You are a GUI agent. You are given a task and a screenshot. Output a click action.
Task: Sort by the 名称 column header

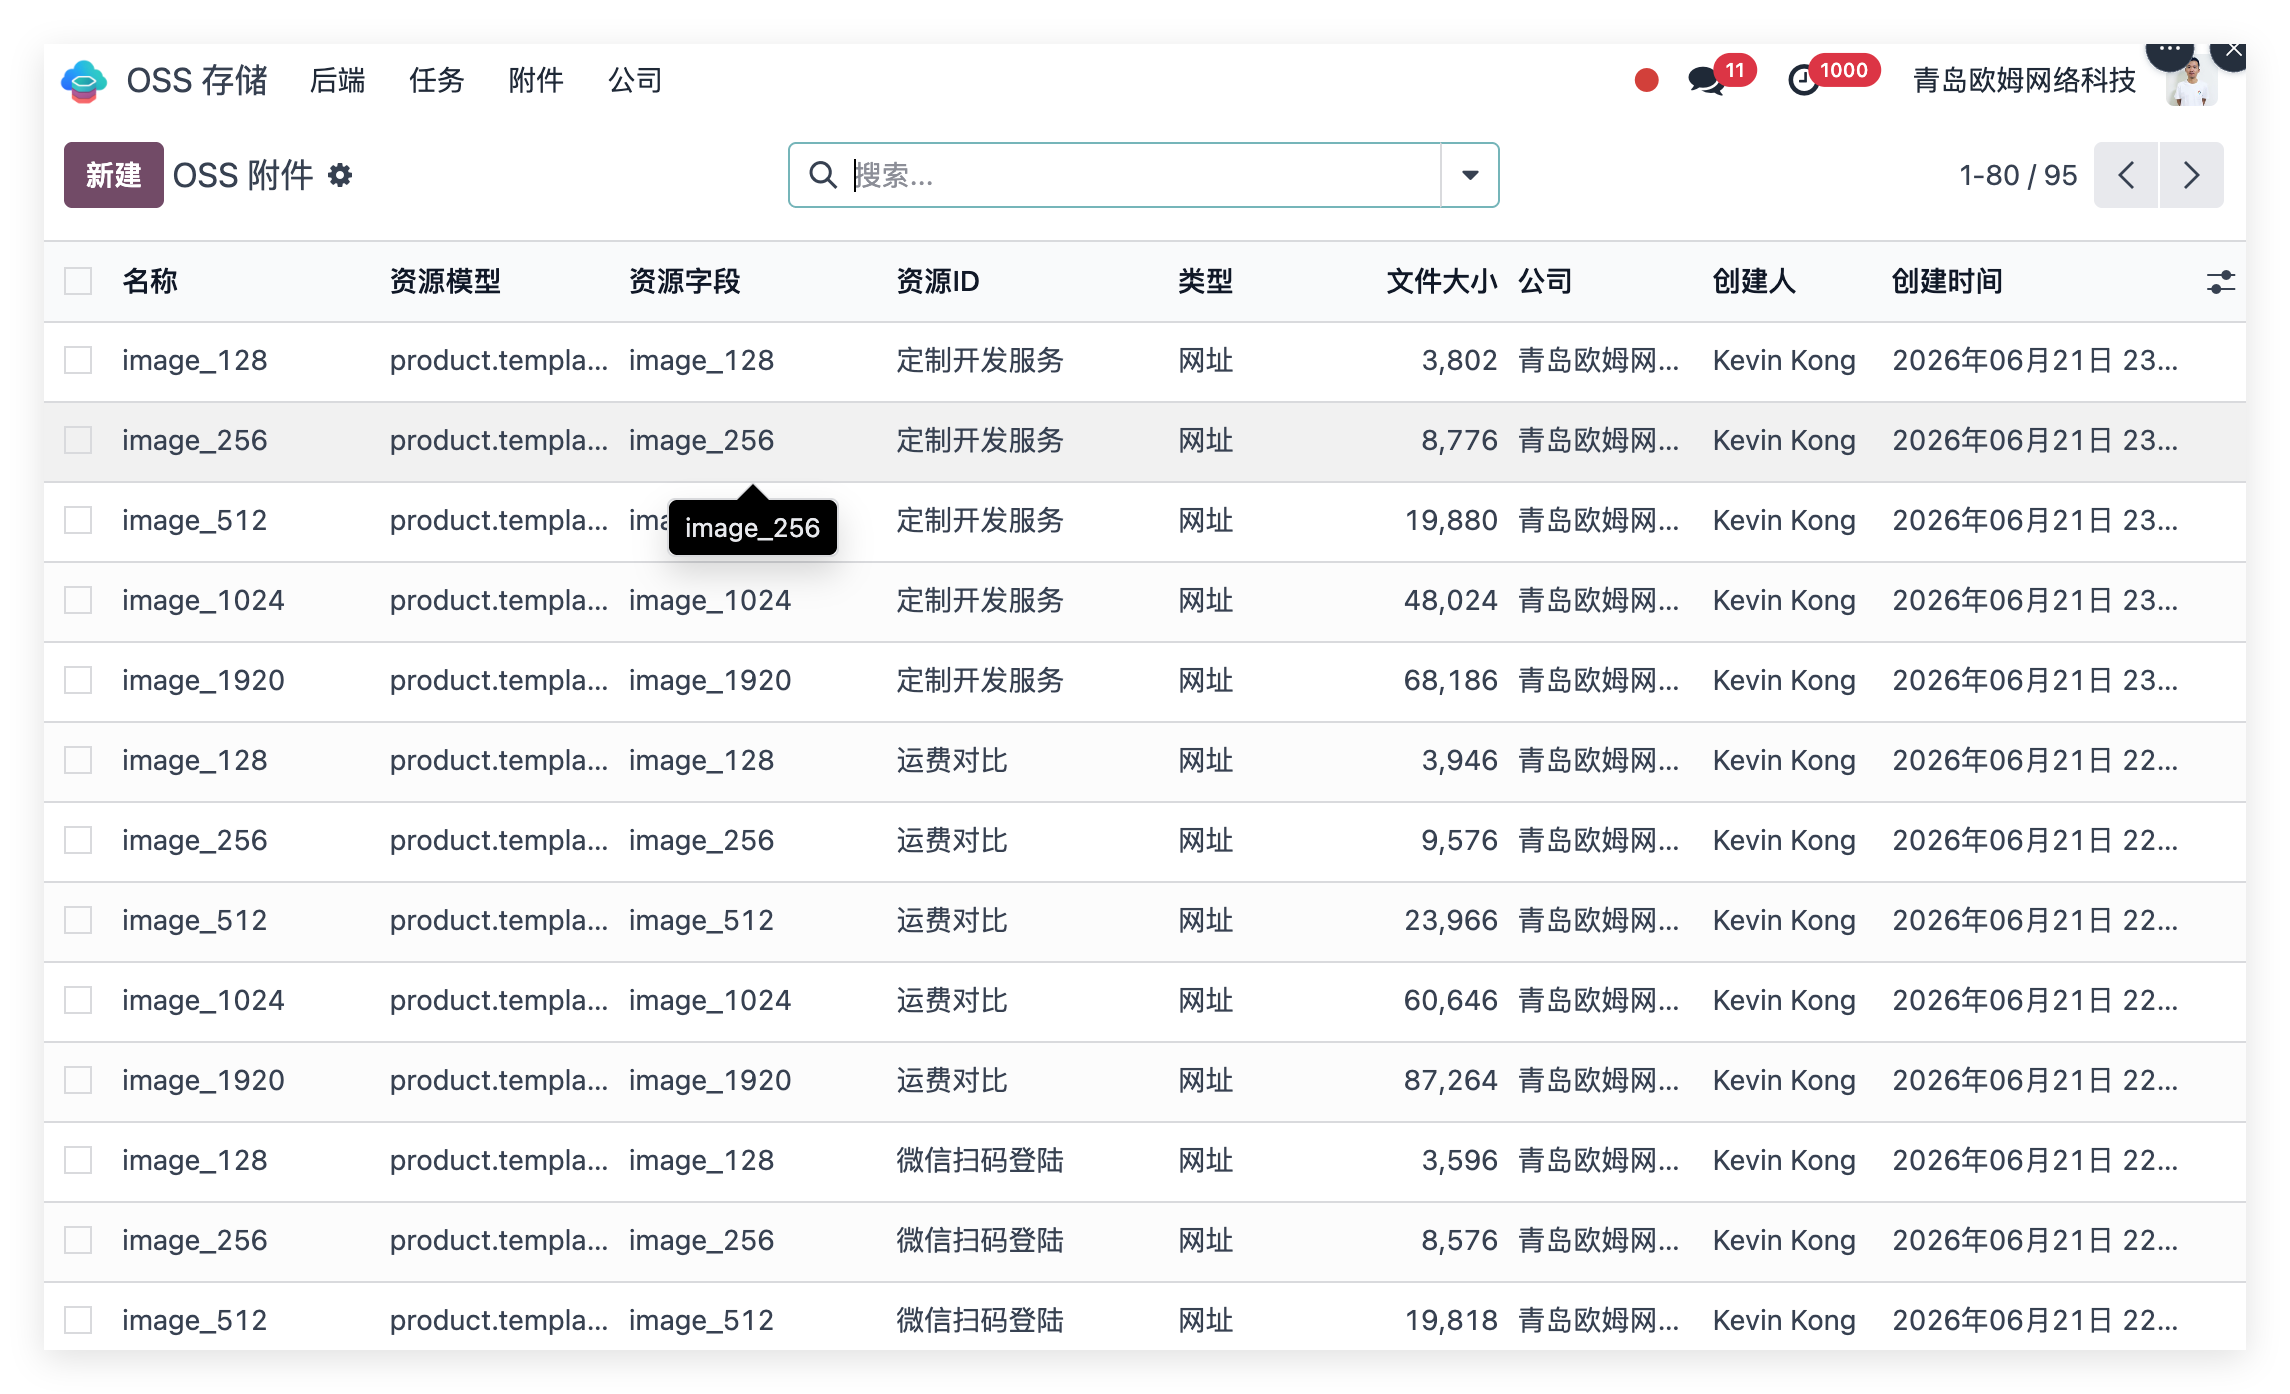pos(150,281)
